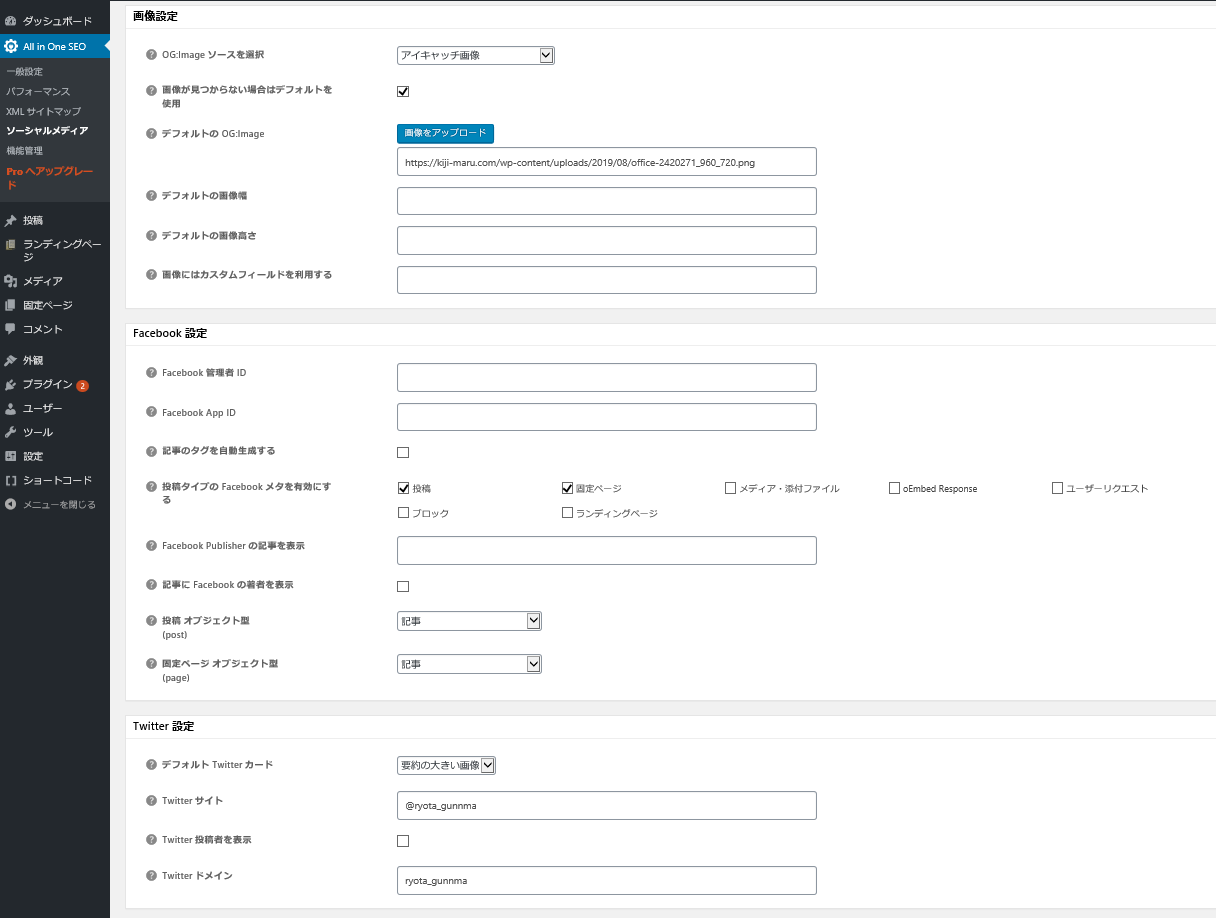Click the 設定 settings icon in sidebar

point(11,456)
